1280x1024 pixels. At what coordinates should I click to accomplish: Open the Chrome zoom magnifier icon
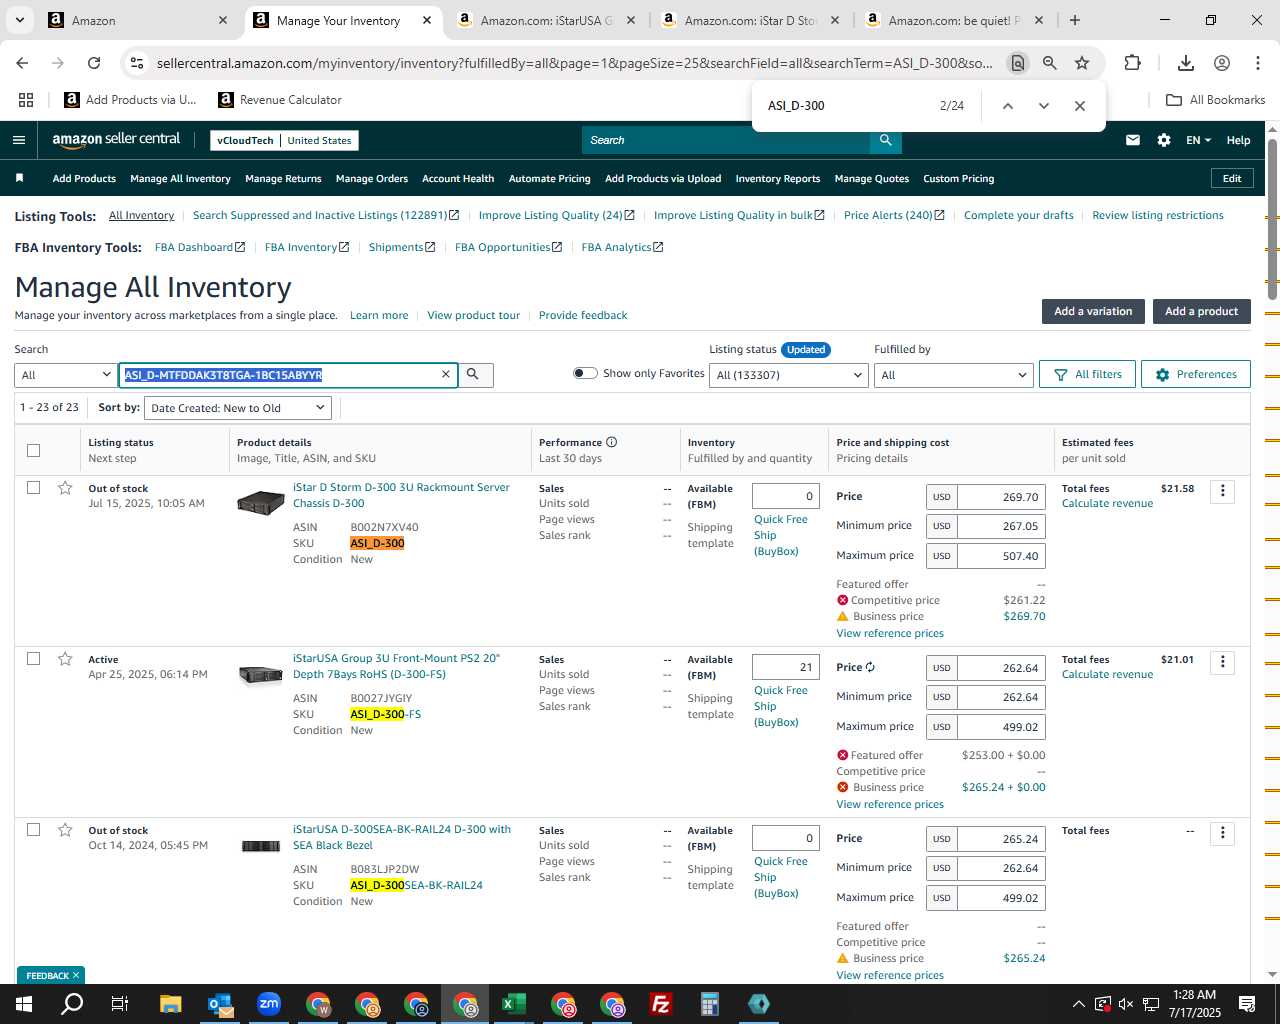coord(1050,63)
